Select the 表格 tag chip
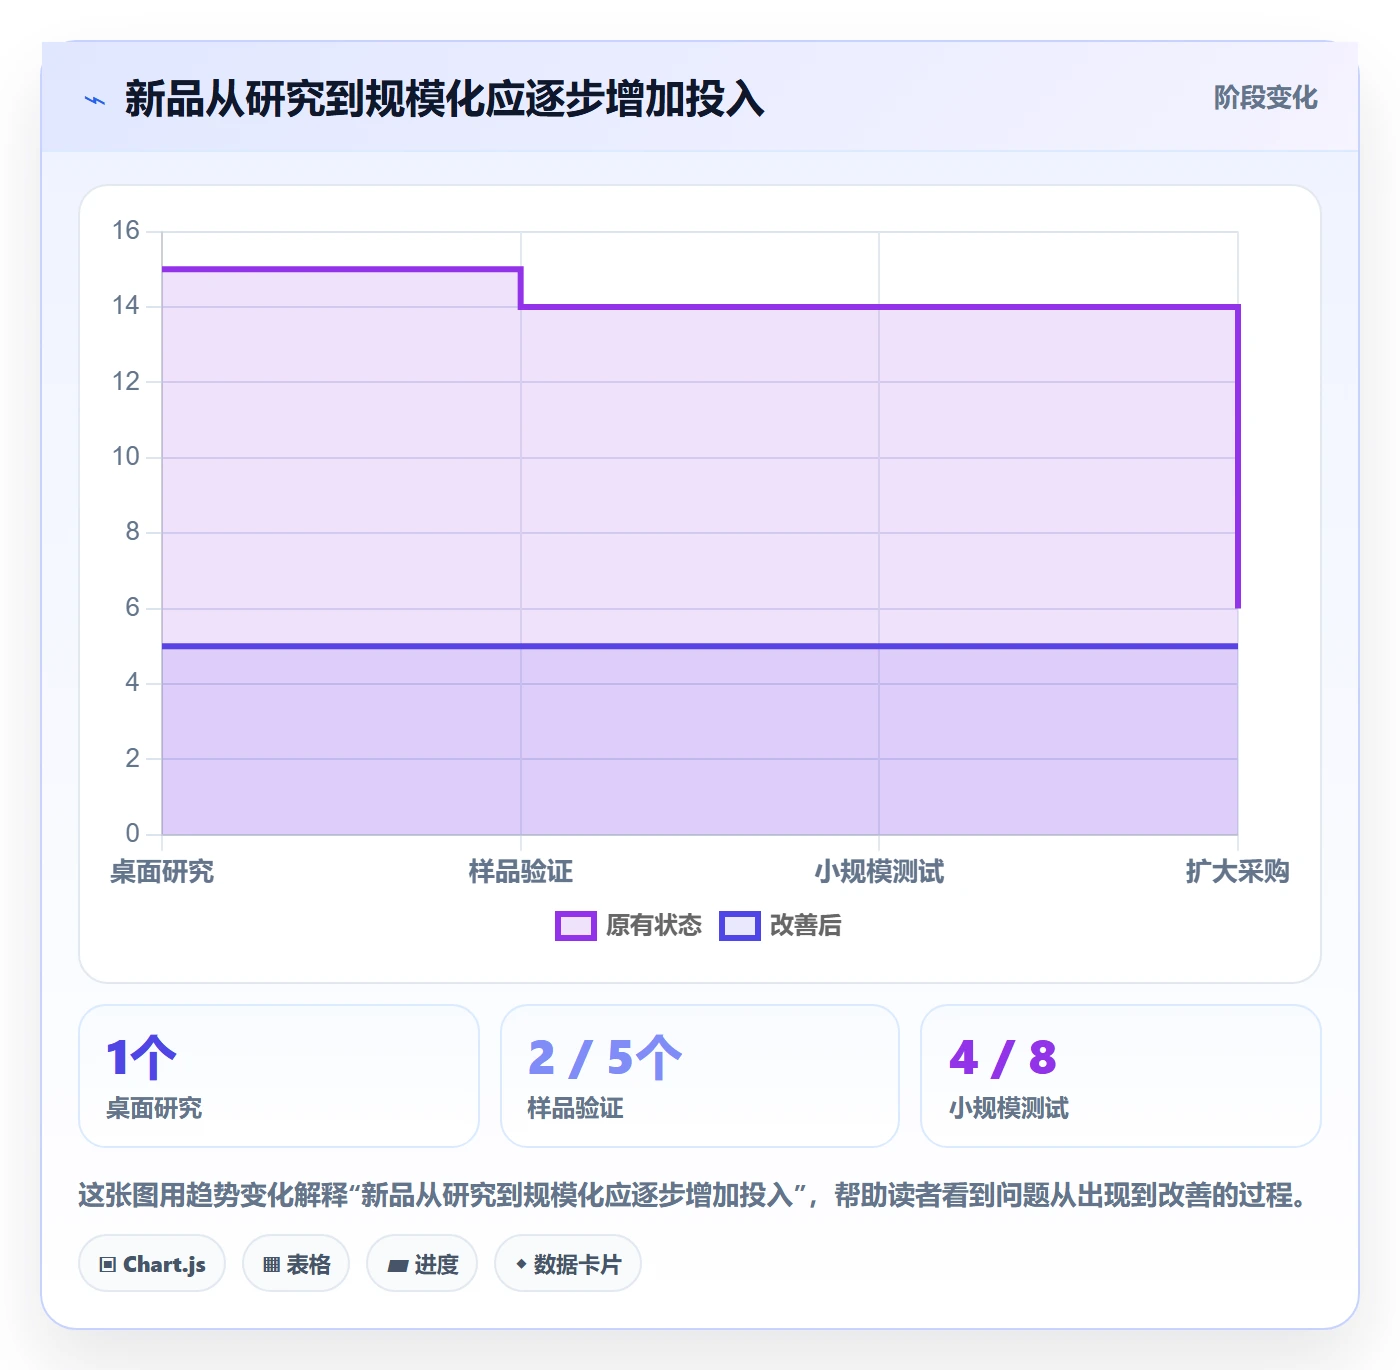 tap(296, 1264)
